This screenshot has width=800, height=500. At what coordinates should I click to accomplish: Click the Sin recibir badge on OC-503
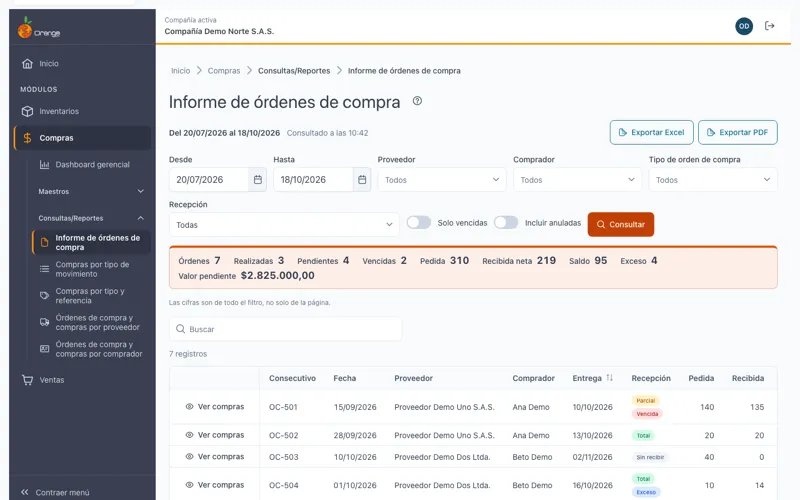pos(650,457)
